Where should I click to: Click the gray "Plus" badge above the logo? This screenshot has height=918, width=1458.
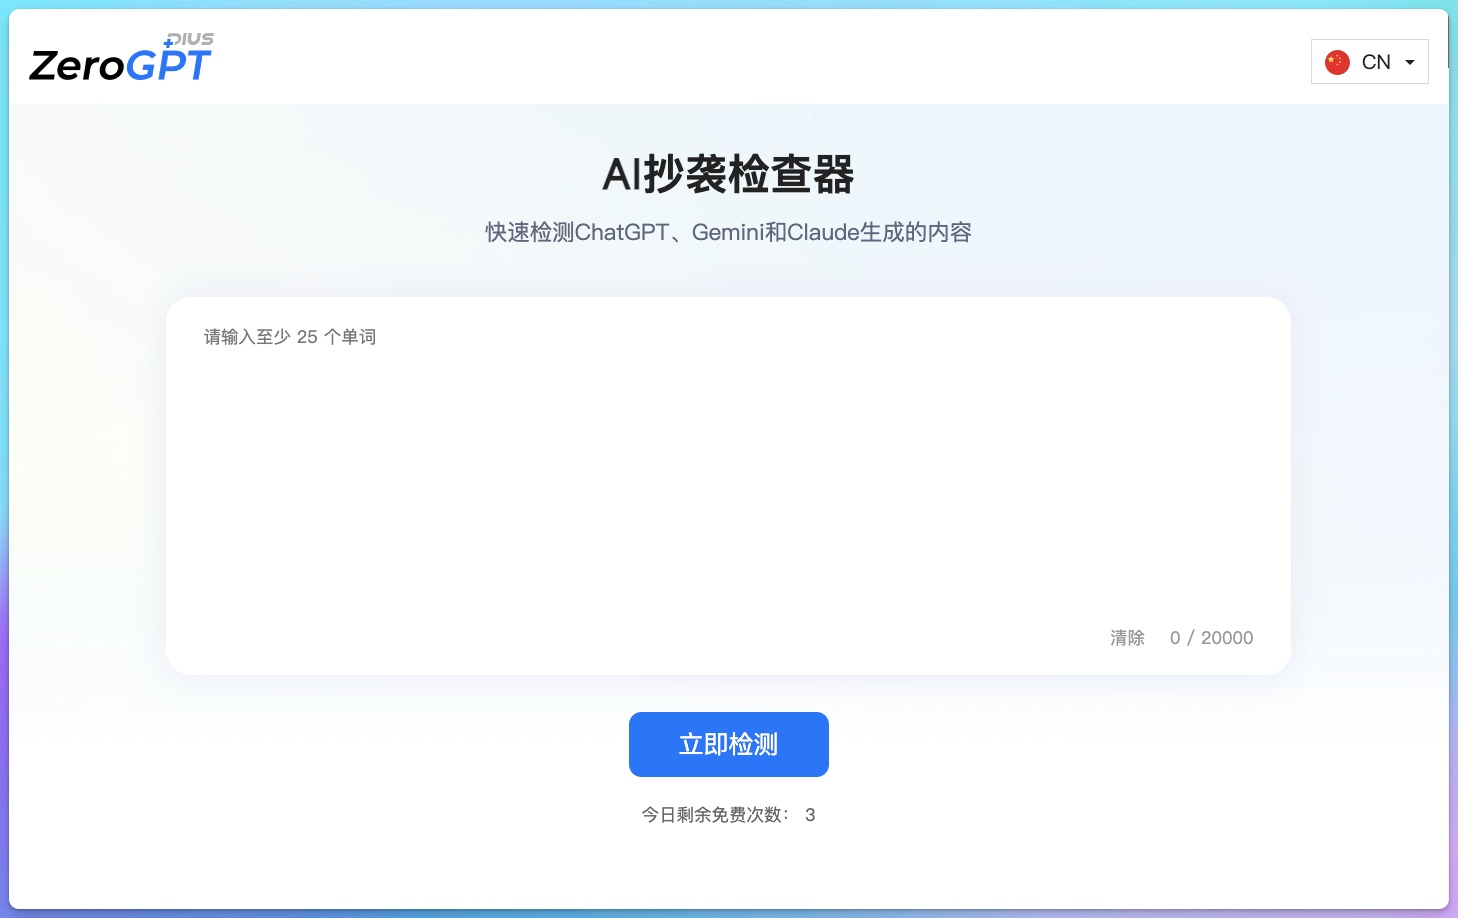[190, 39]
